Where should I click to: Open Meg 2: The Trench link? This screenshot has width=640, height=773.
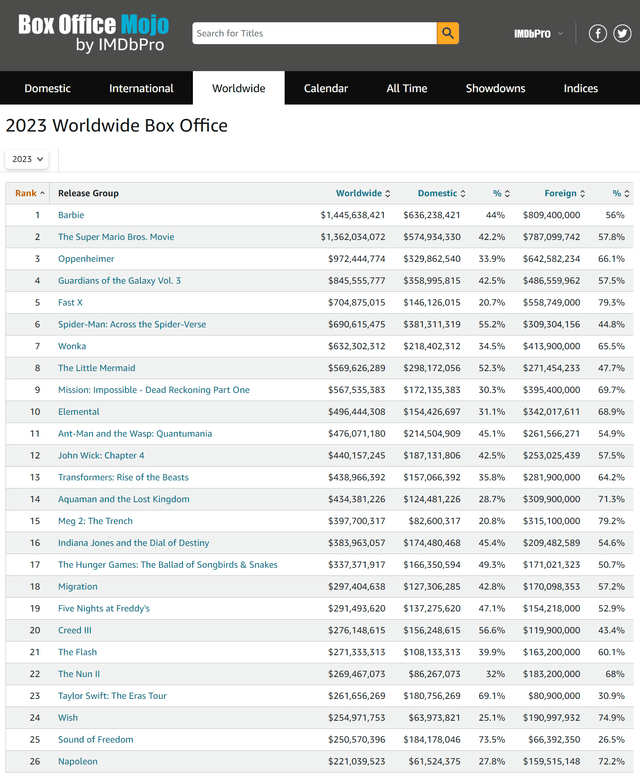pyautogui.click(x=95, y=521)
